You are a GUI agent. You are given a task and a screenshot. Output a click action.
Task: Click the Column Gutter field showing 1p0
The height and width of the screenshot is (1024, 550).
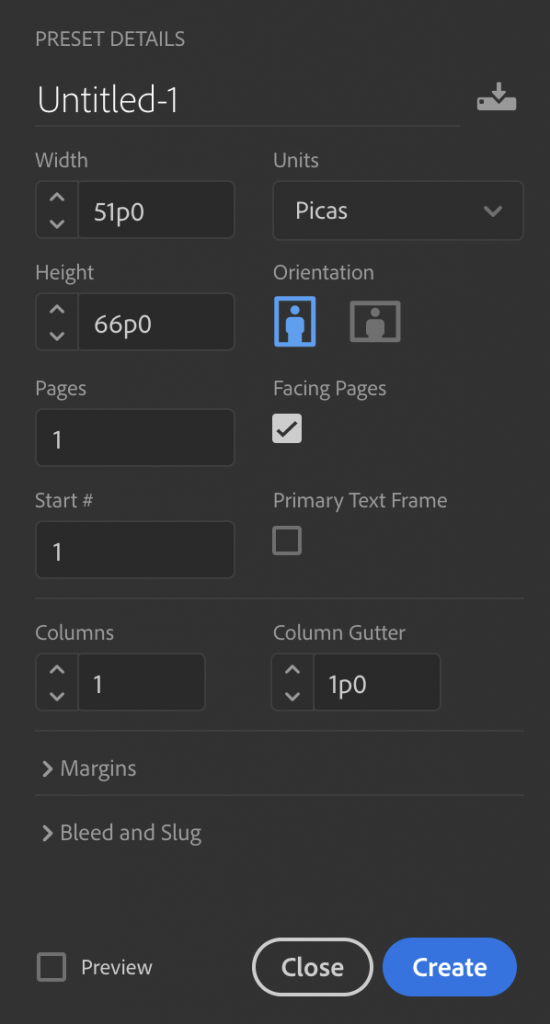[x=377, y=682]
